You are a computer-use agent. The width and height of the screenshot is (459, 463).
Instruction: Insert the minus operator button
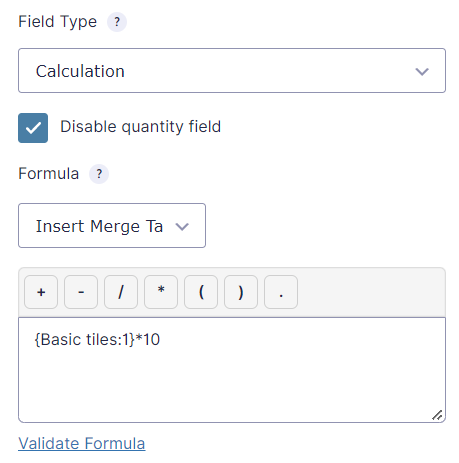[81, 292]
